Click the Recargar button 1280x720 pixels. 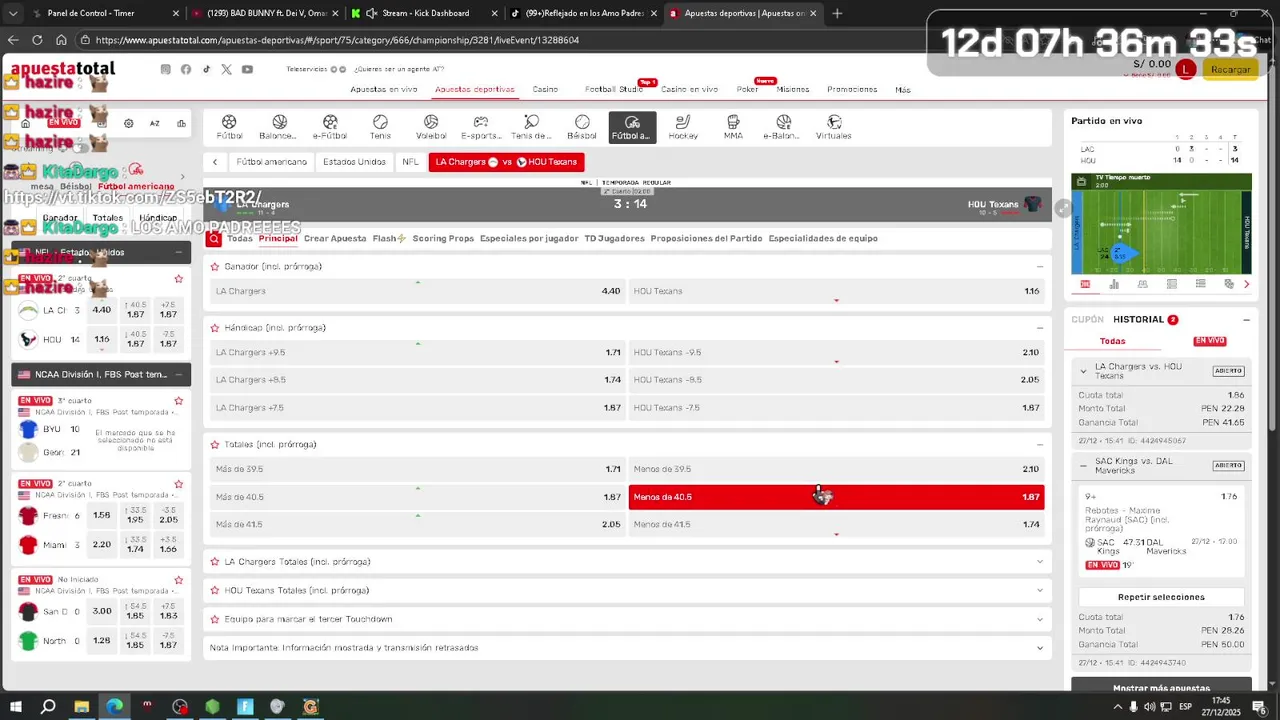click(x=1230, y=69)
